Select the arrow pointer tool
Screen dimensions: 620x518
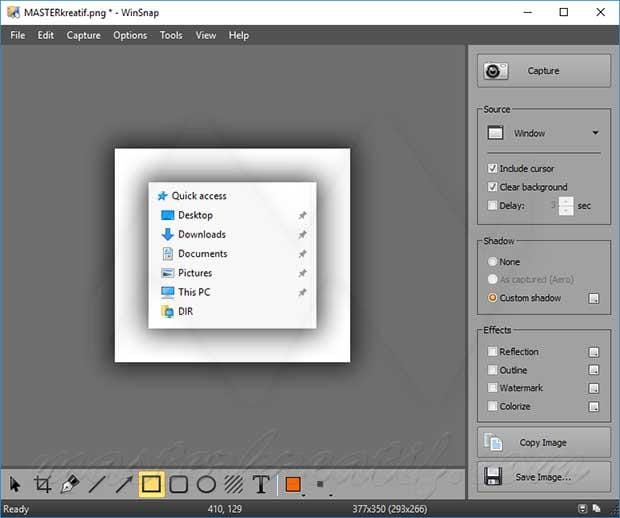point(15,484)
